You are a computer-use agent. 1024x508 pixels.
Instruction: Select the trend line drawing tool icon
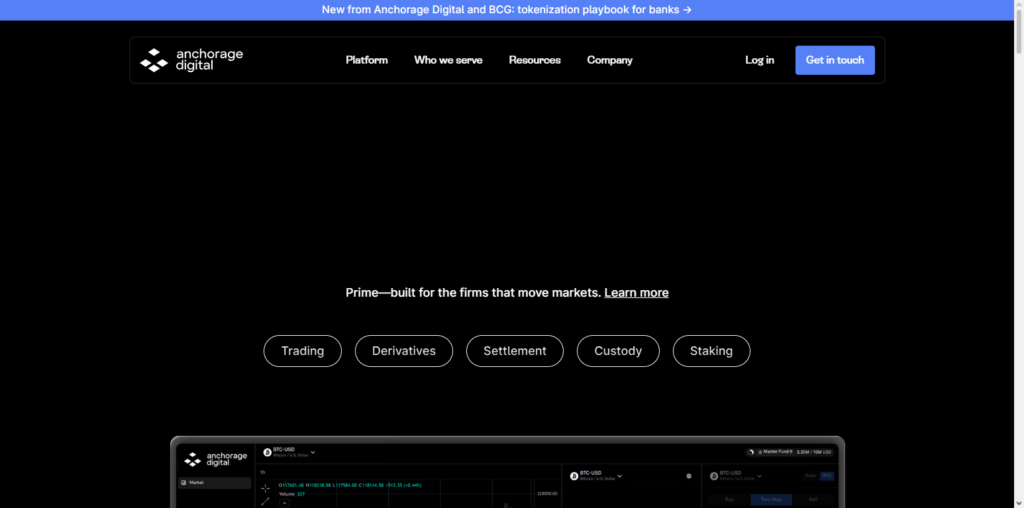pyautogui.click(x=265, y=501)
